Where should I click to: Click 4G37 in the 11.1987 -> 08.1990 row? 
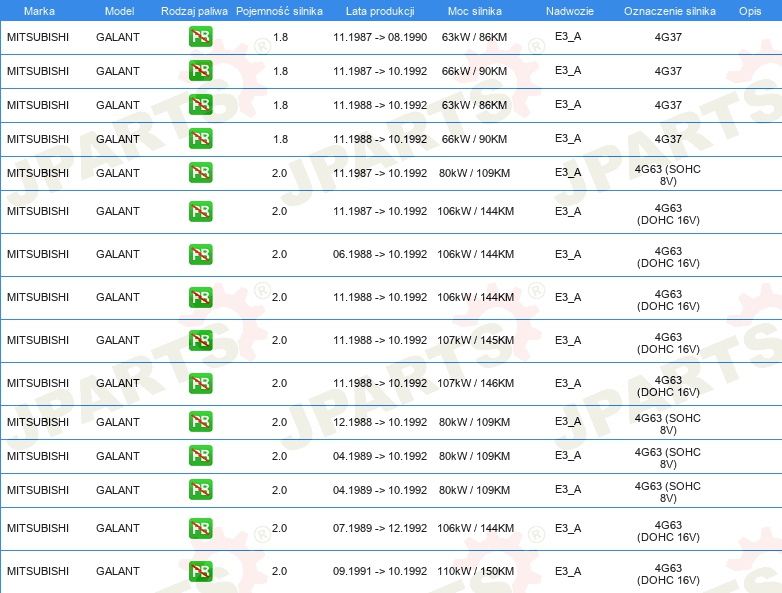(x=668, y=37)
